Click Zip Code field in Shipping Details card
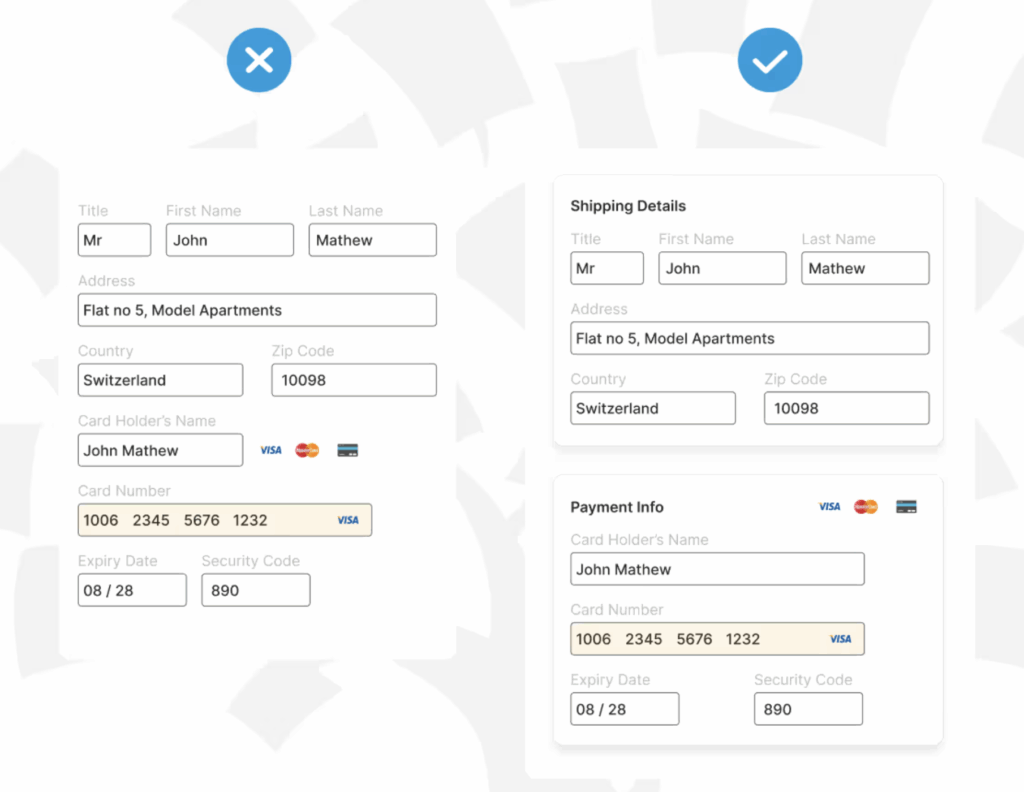This screenshot has width=1024, height=792. click(x=846, y=408)
